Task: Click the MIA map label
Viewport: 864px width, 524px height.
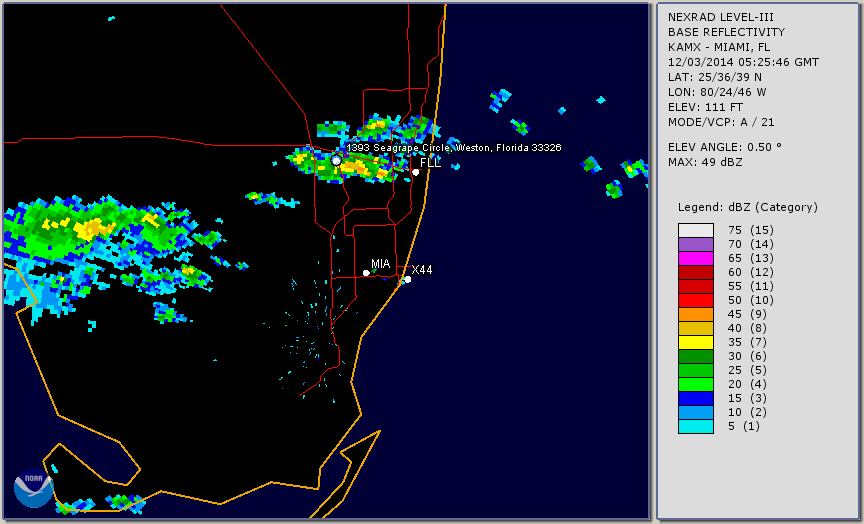Action: (381, 264)
